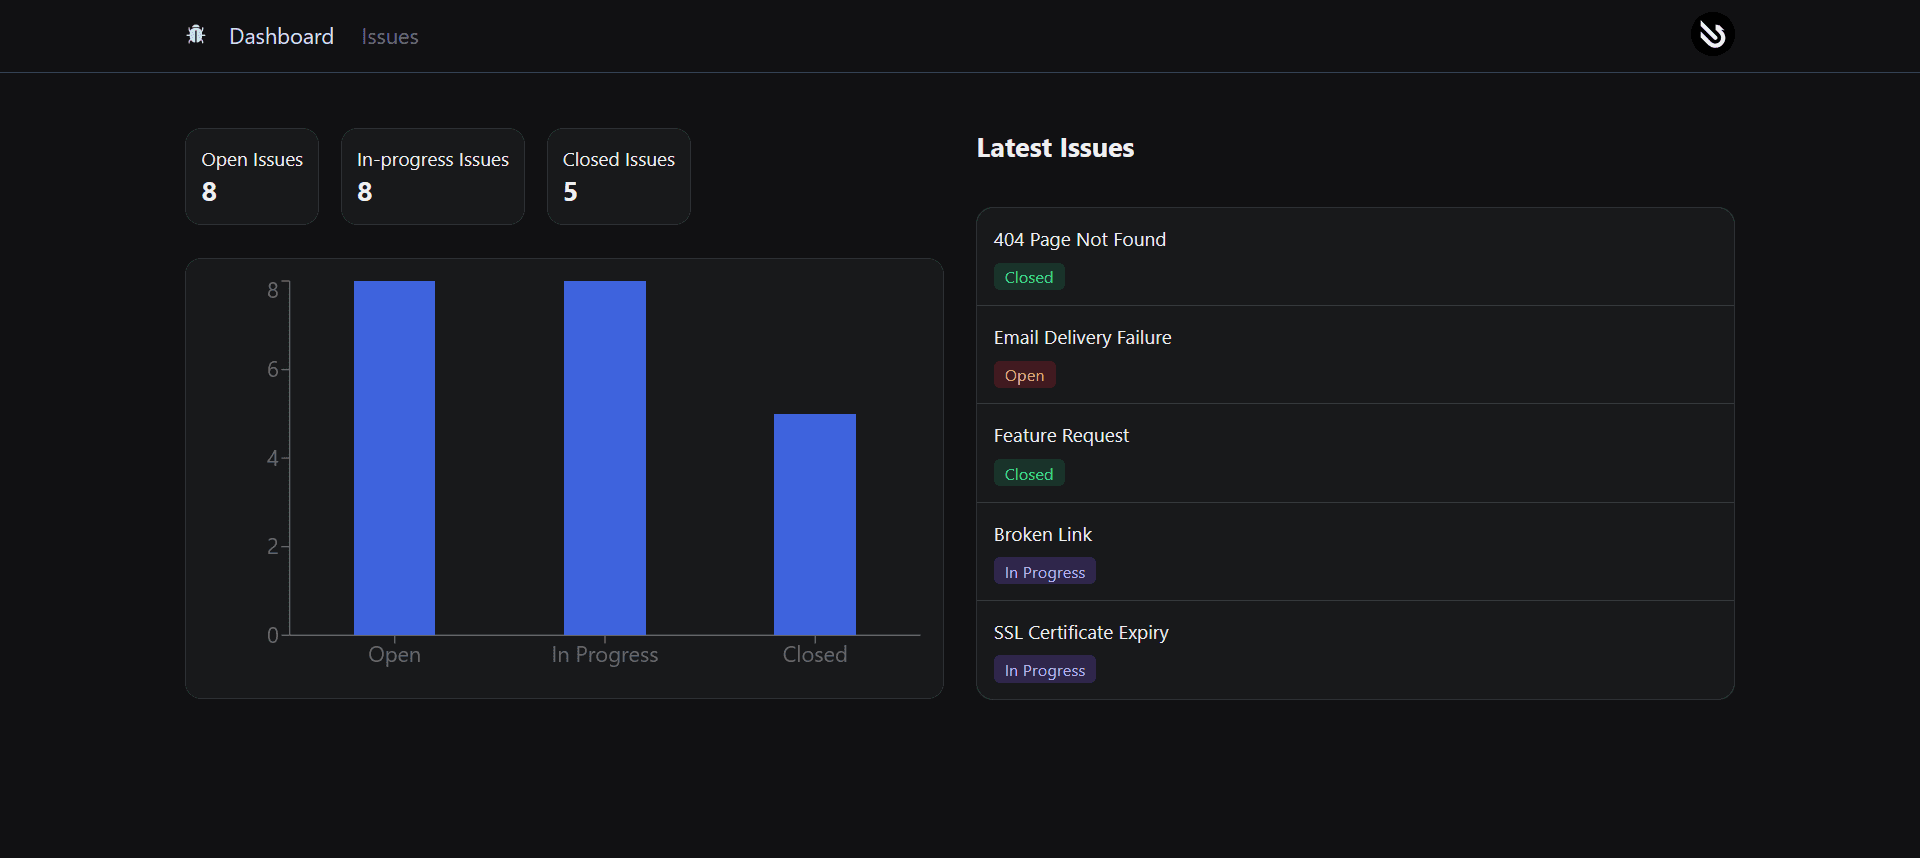Click Closed badge under 404 Page Not Found
The image size is (1920, 858).
pos(1028,278)
